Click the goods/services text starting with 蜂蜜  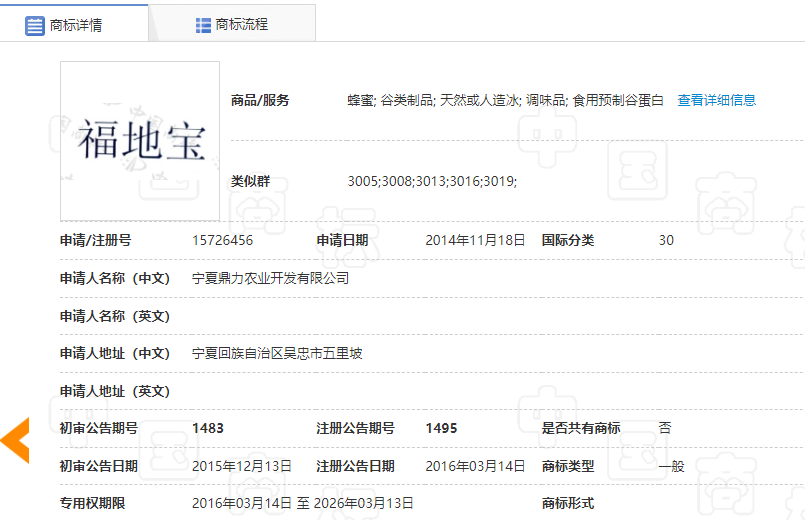[x=505, y=100]
